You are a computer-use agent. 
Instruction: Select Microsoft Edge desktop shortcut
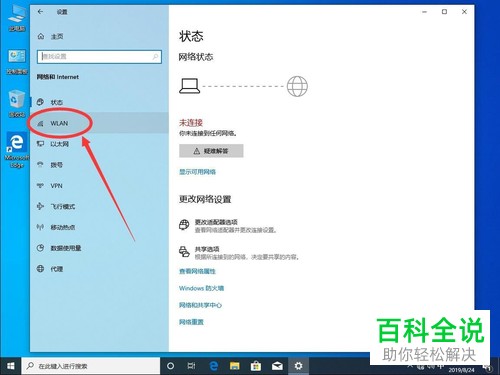17,150
